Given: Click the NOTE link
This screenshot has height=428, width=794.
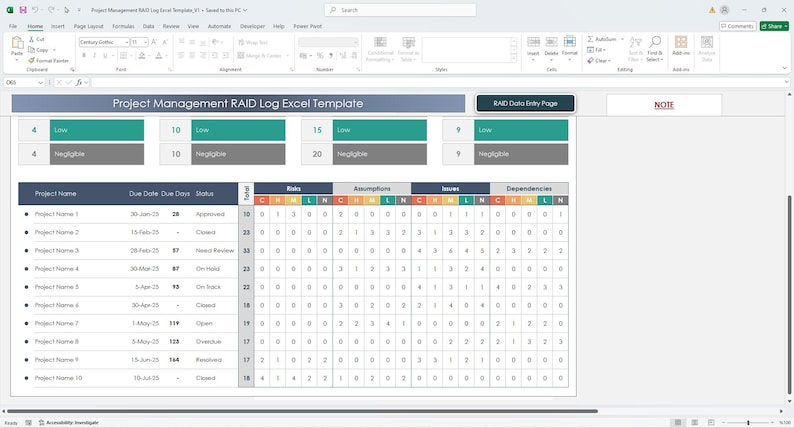Looking at the screenshot, I should tap(664, 105).
